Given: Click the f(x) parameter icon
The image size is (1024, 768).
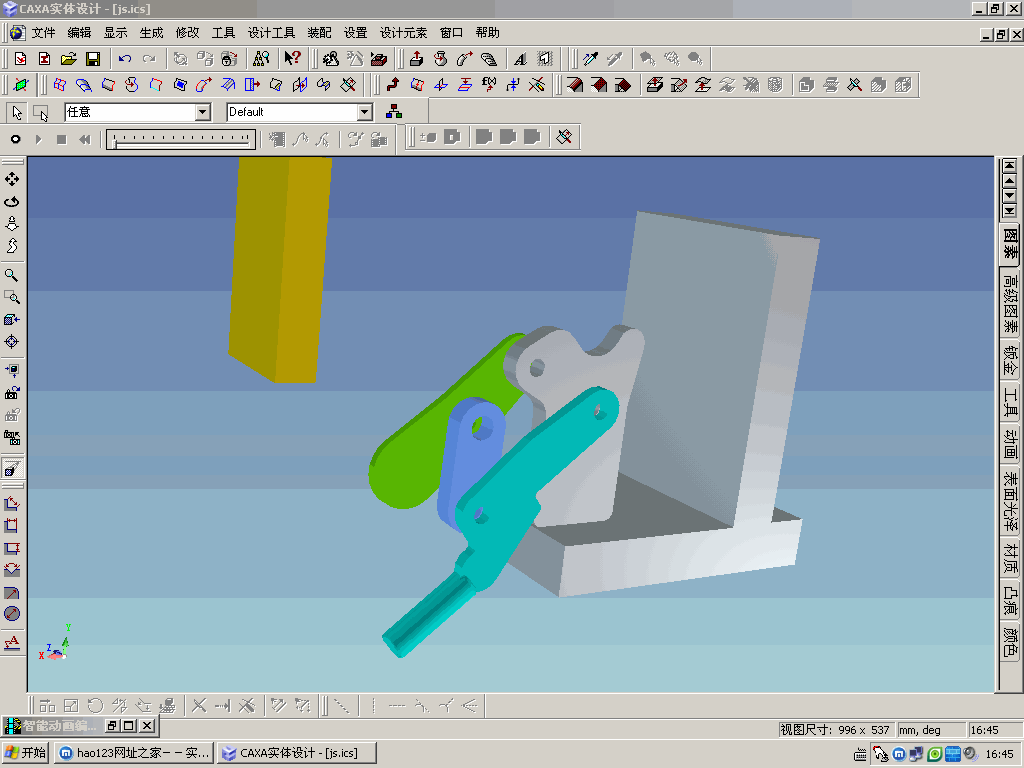Looking at the screenshot, I should (x=488, y=85).
